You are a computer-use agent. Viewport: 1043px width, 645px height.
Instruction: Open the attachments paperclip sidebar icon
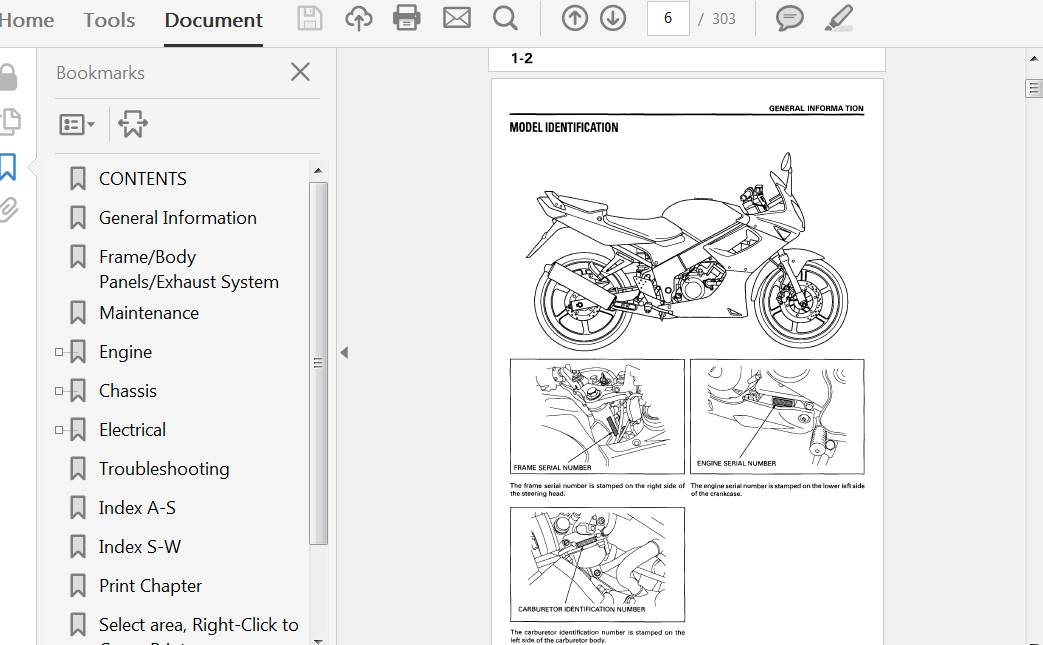(x=9, y=209)
